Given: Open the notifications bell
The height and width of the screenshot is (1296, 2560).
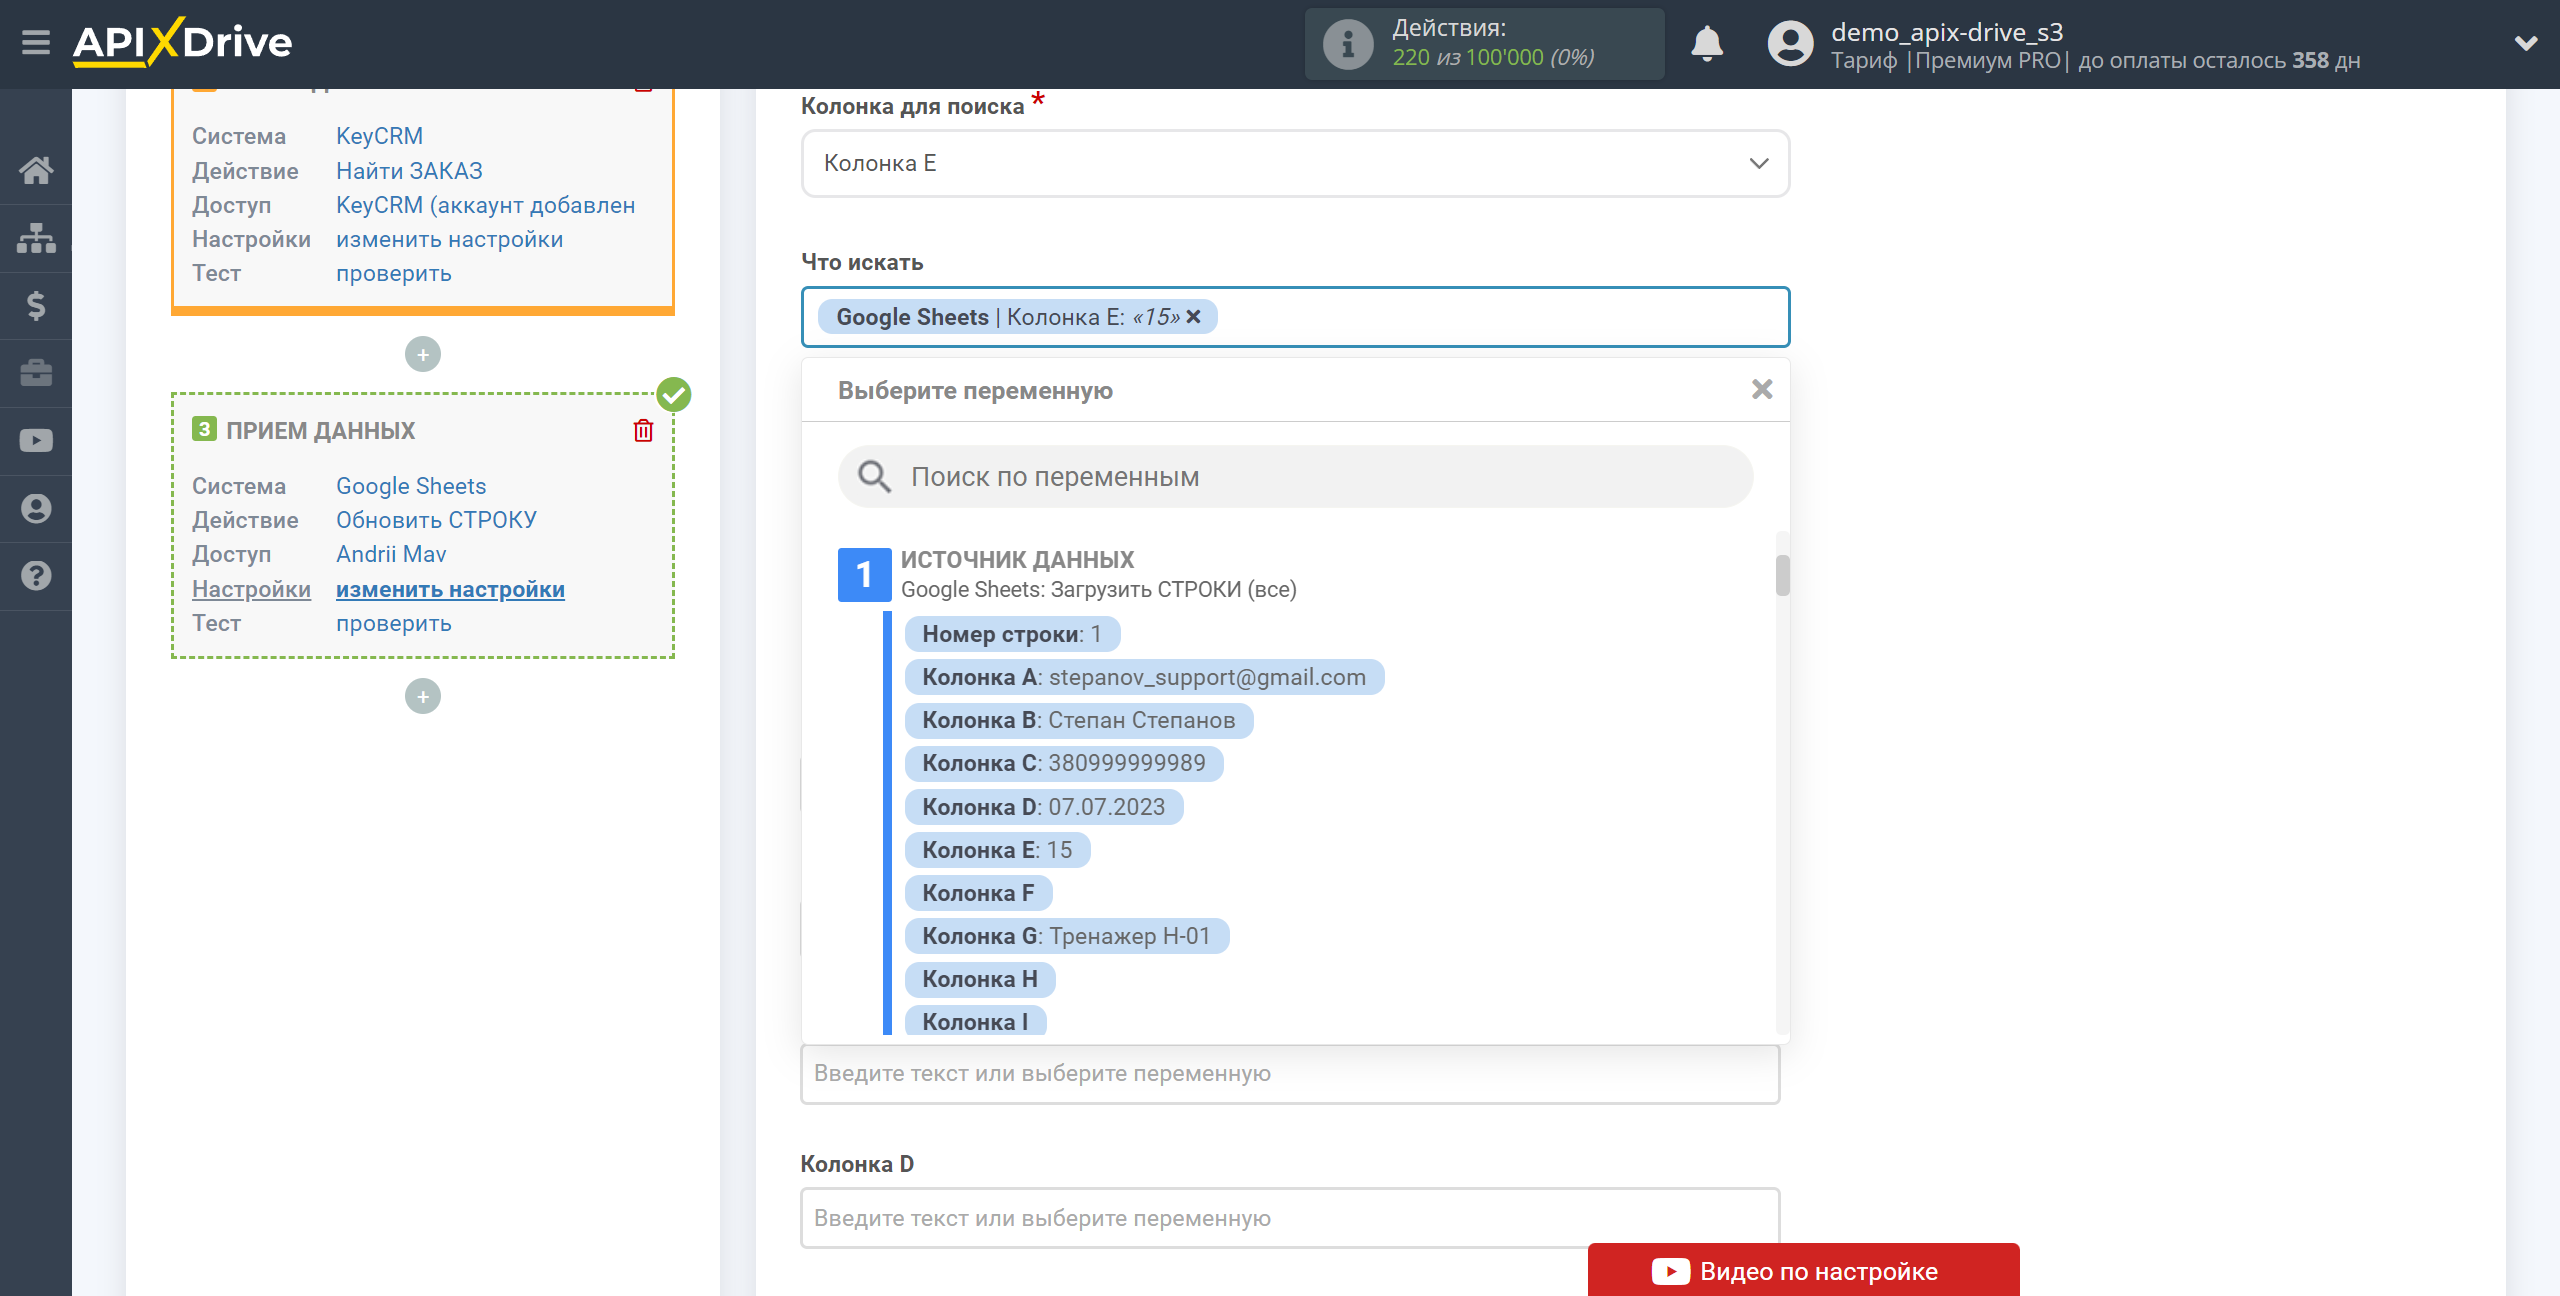Looking at the screenshot, I should tap(1707, 44).
